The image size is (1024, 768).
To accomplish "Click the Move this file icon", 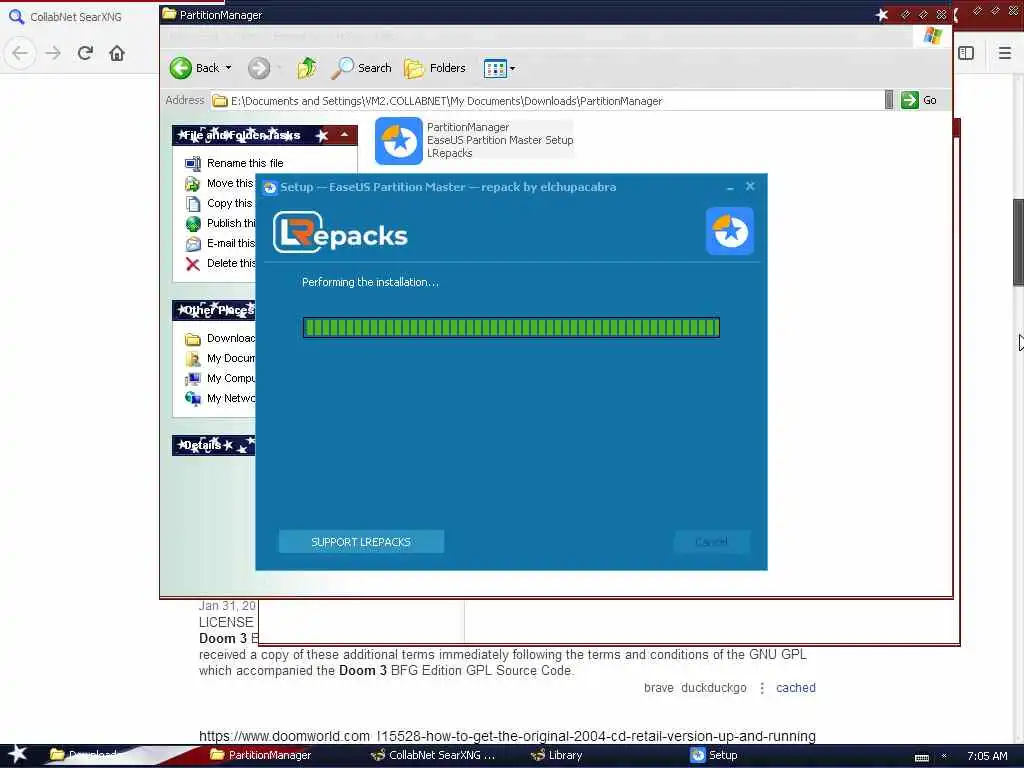I will pos(193,184).
